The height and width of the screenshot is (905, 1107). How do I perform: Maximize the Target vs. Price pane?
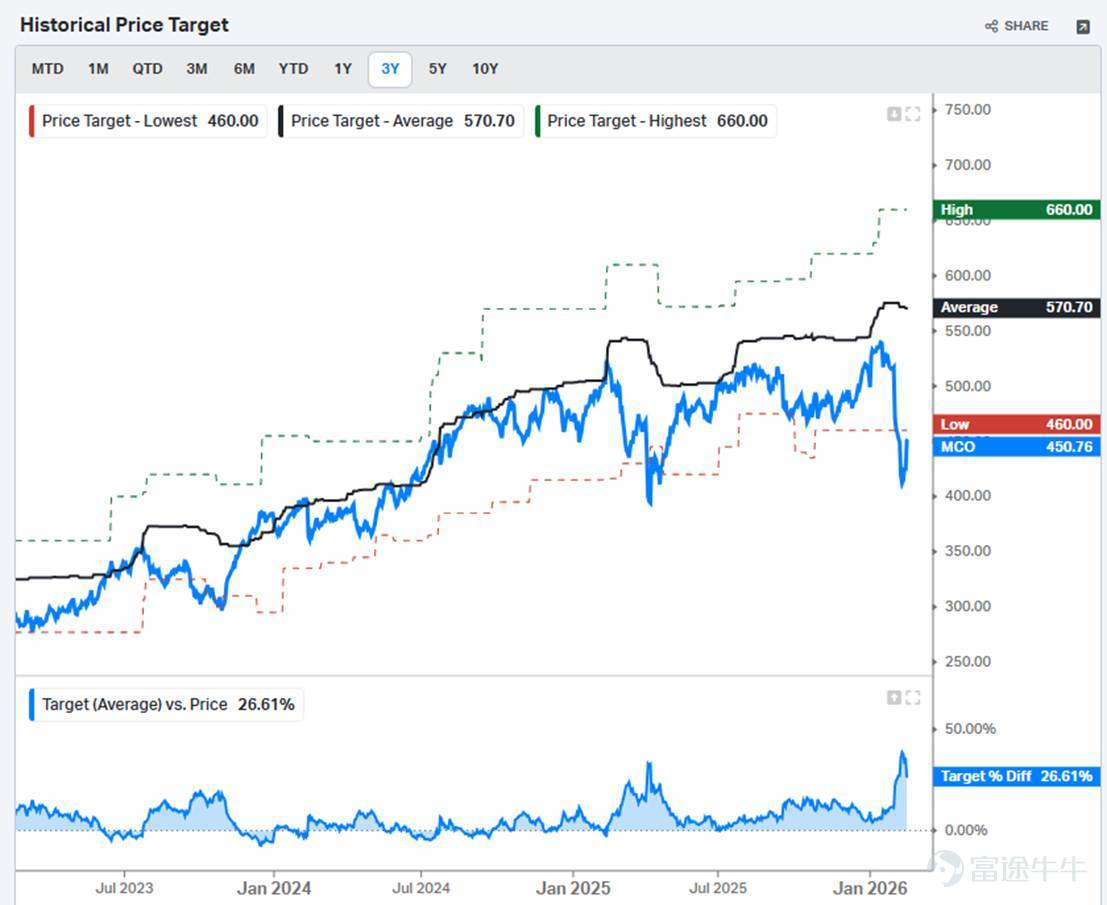click(913, 697)
